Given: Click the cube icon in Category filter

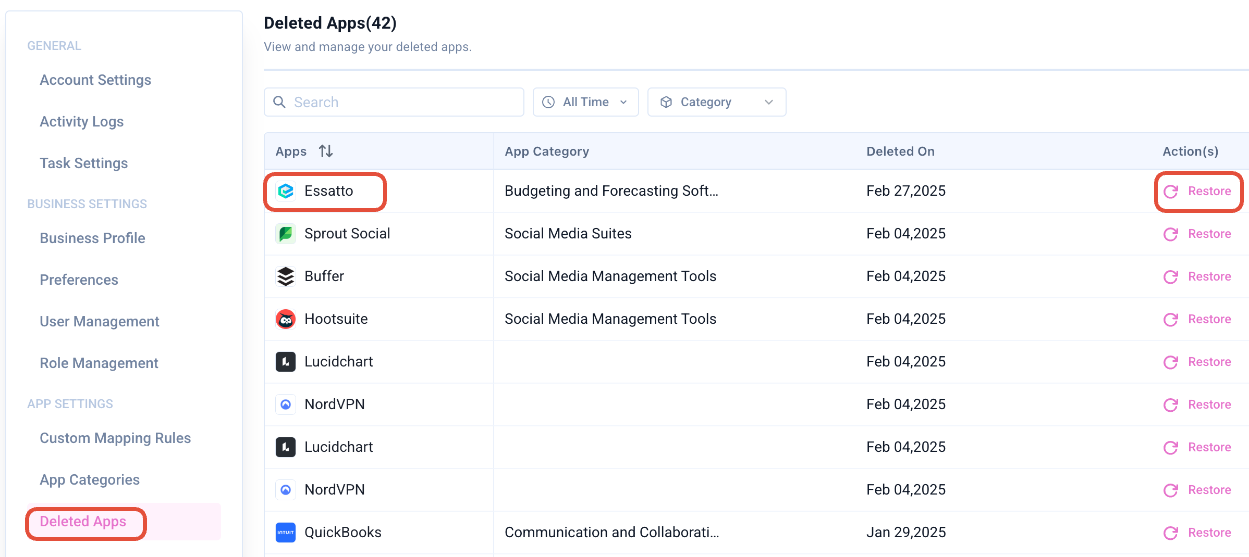Looking at the screenshot, I should point(666,102).
